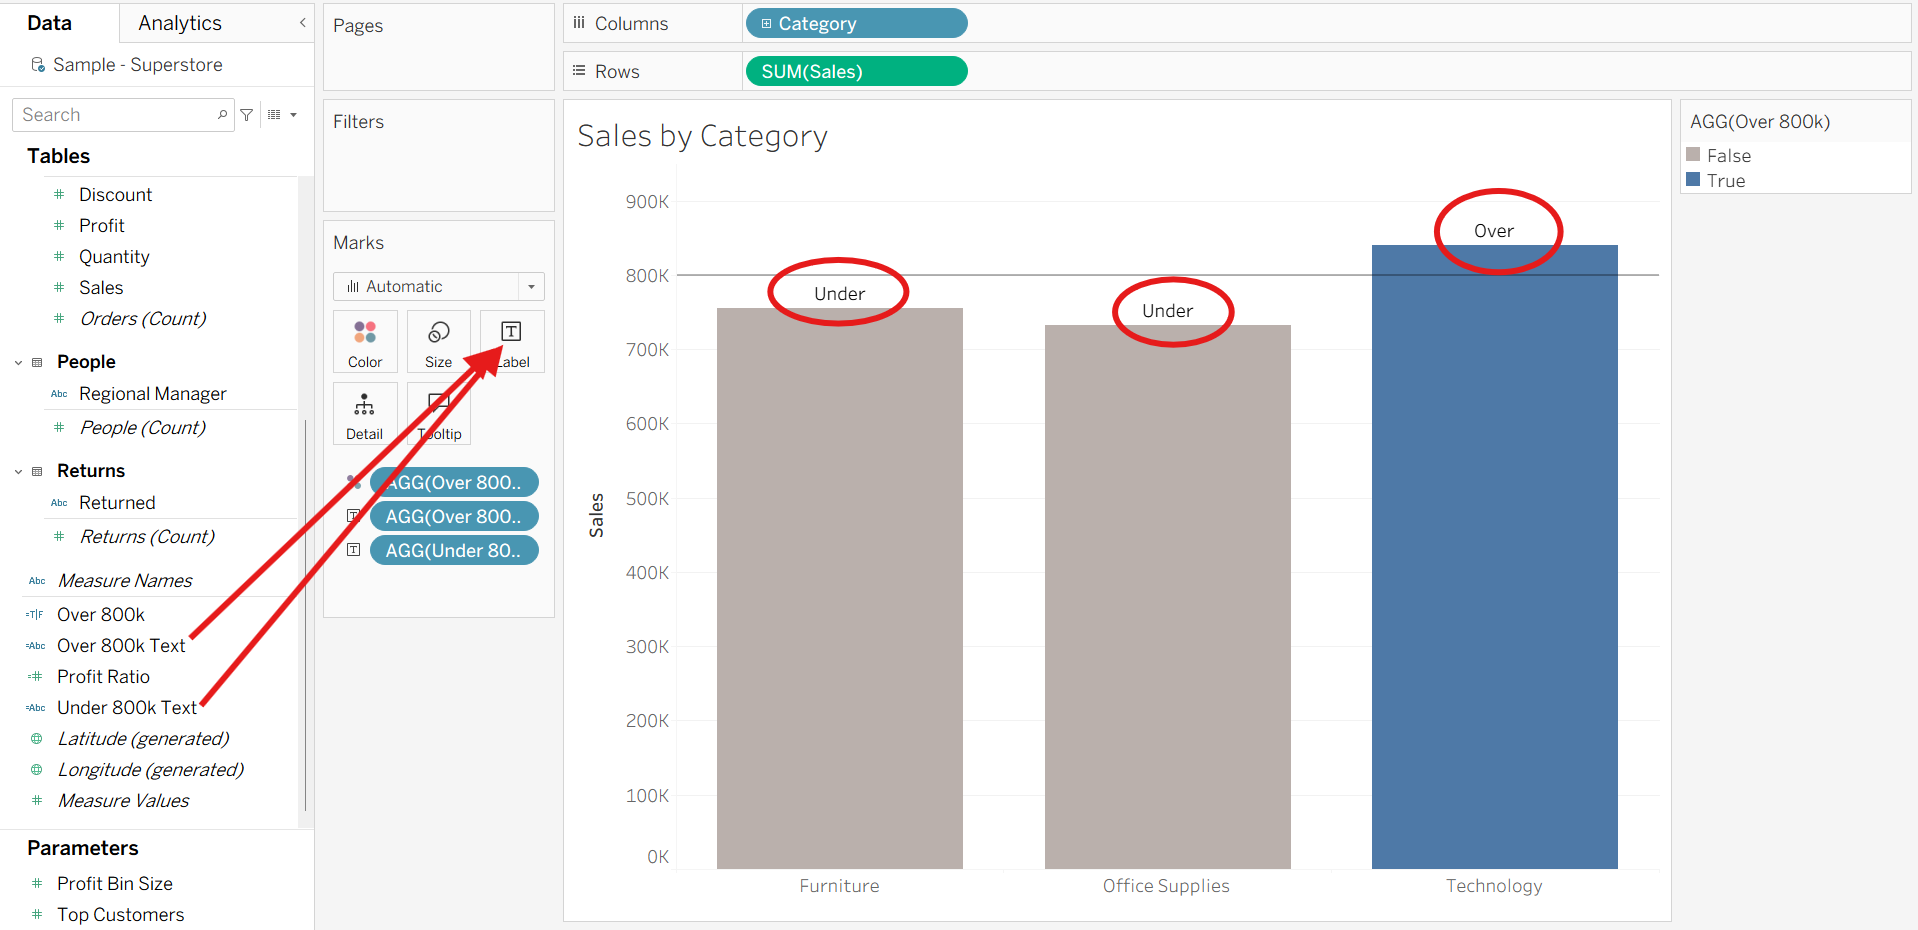
Task: Collapse the People table group
Action: (x=18, y=362)
